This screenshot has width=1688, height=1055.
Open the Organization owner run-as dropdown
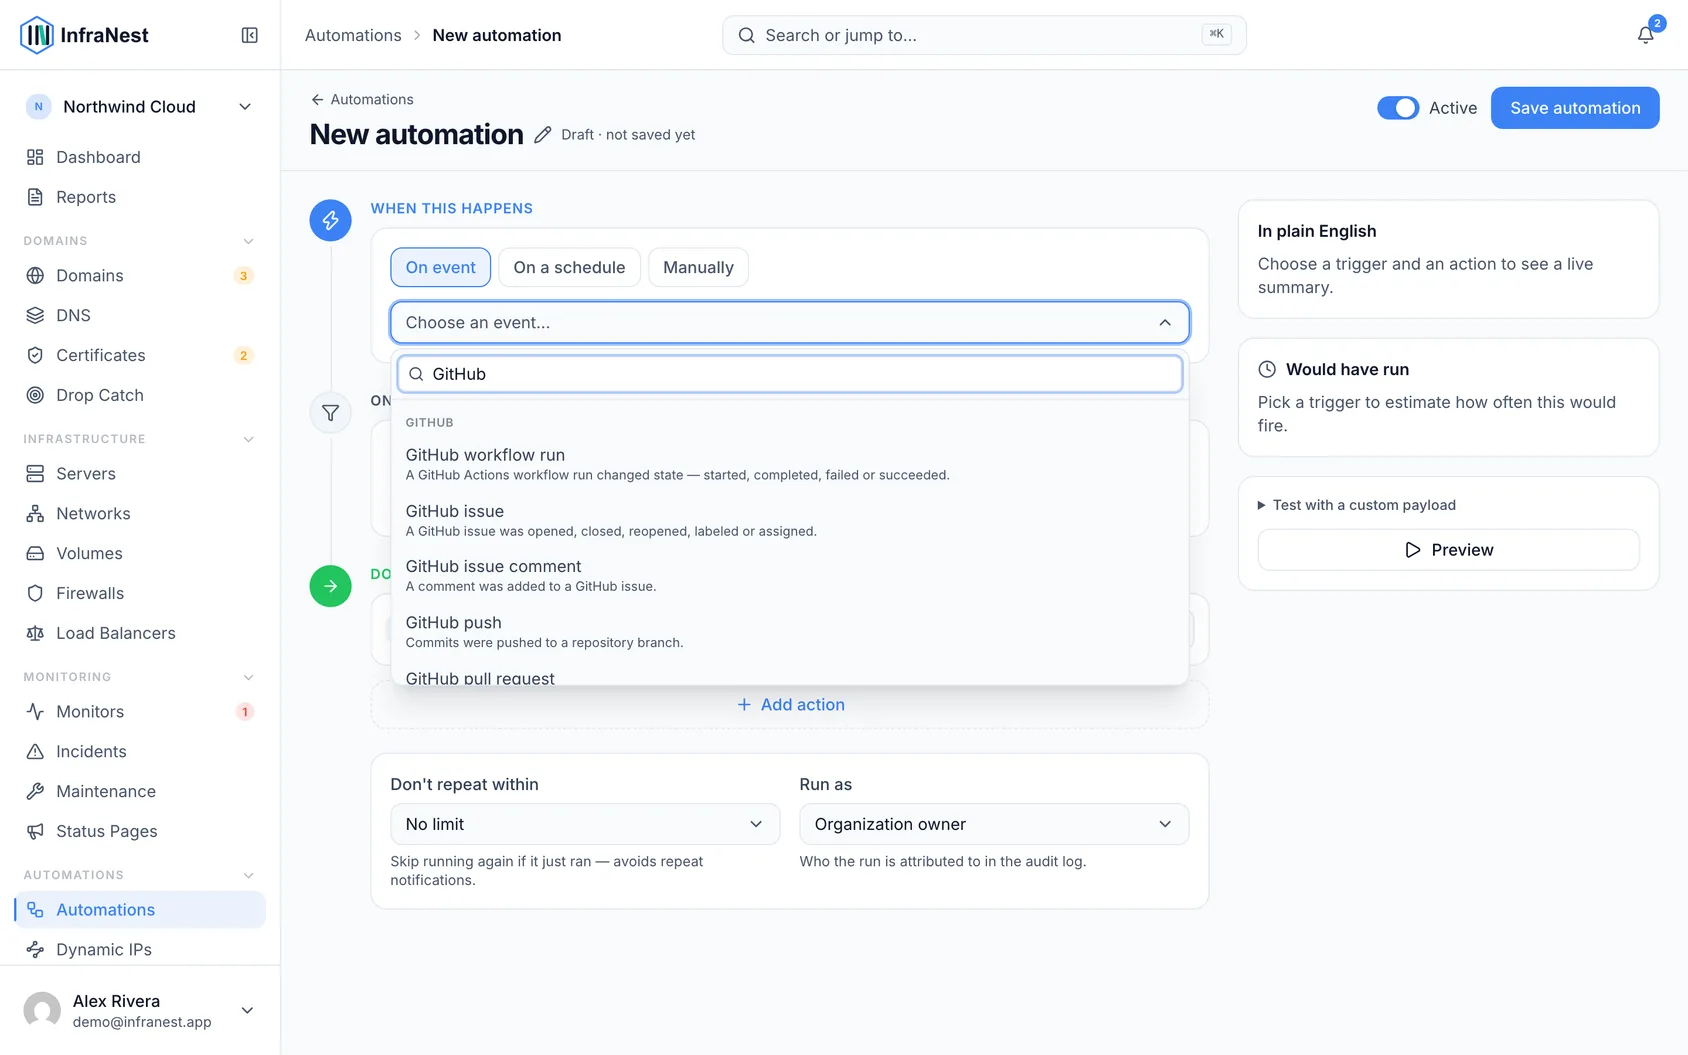pyautogui.click(x=994, y=824)
